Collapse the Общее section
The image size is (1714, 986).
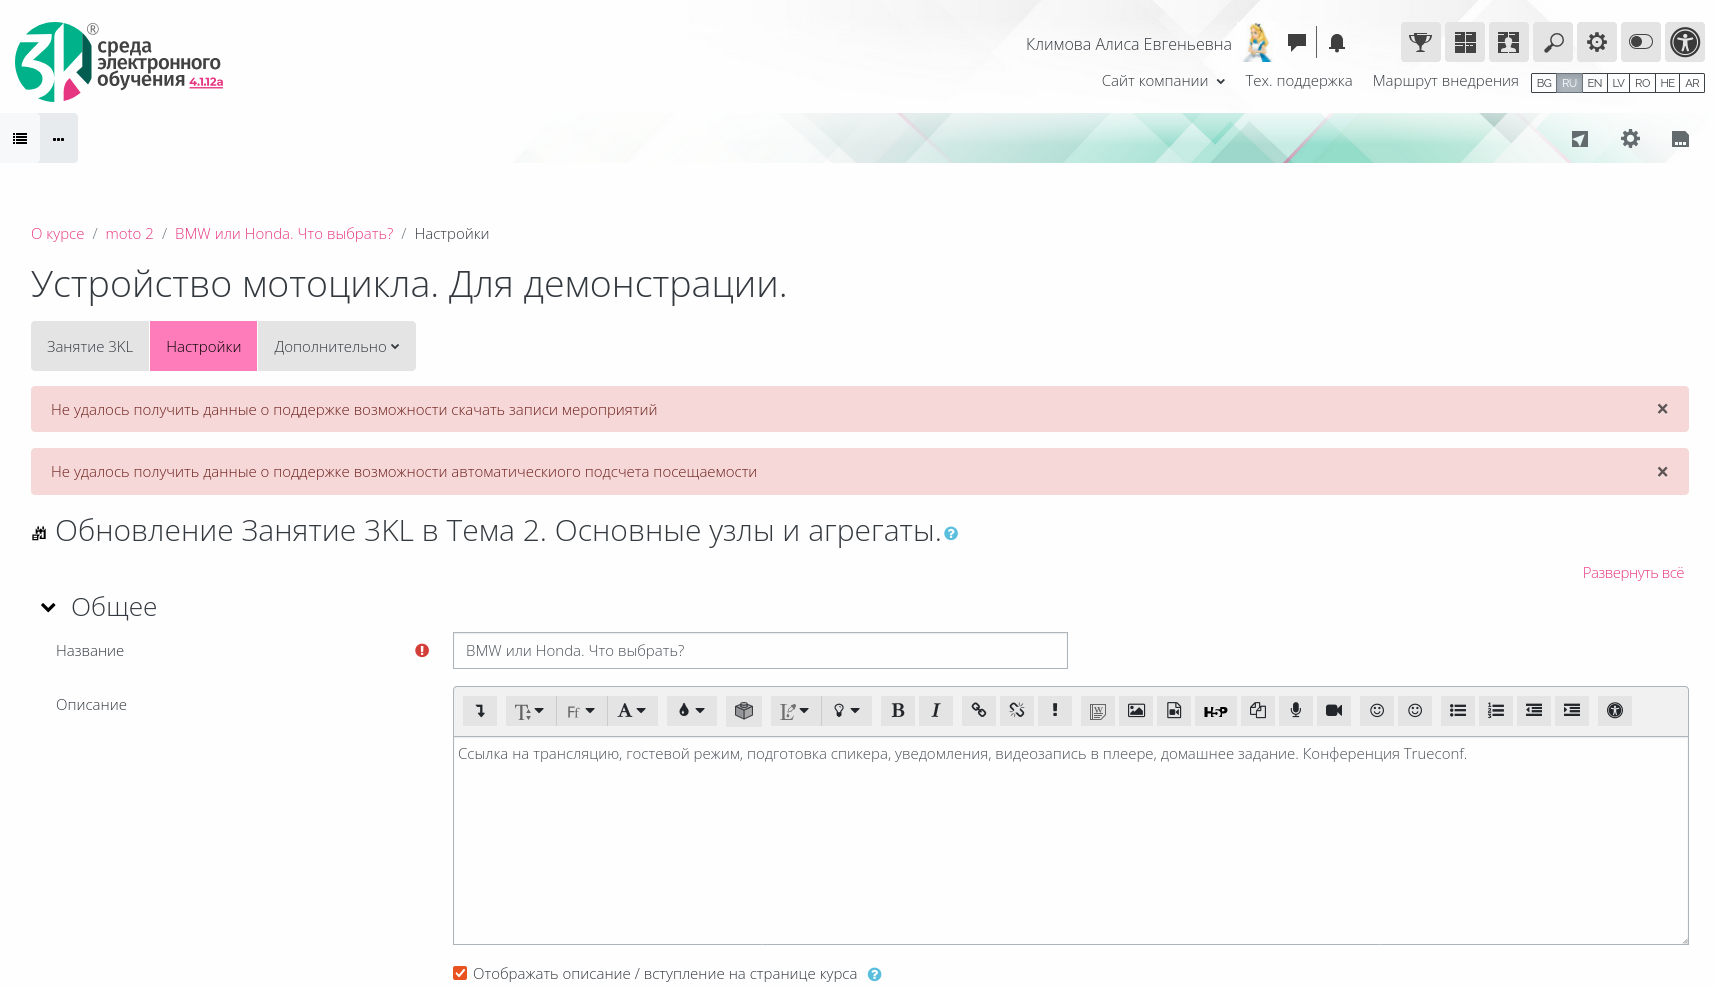point(48,607)
